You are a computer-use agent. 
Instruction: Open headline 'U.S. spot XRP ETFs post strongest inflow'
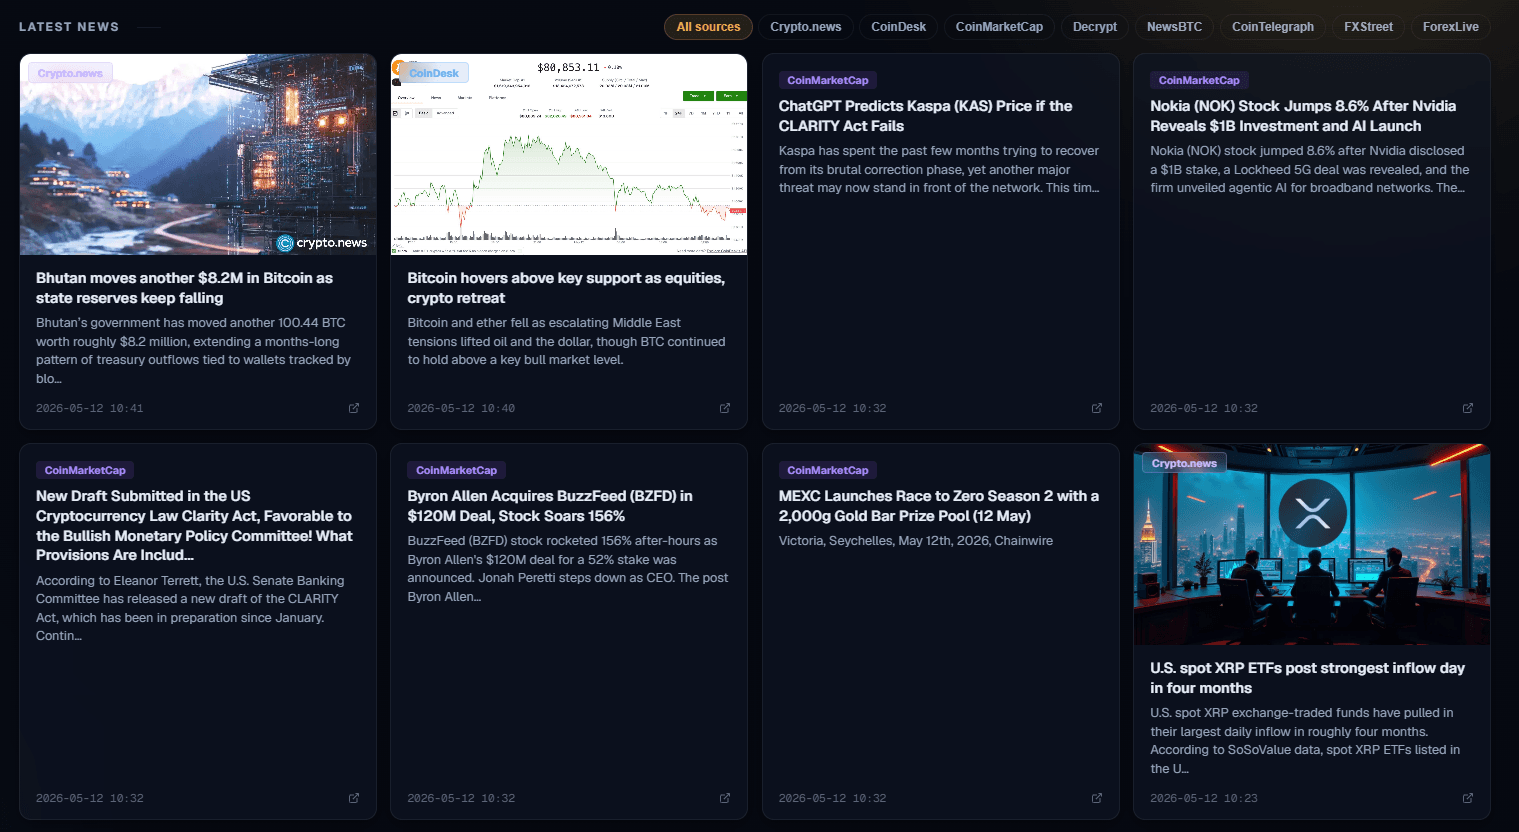(1307, 678)
